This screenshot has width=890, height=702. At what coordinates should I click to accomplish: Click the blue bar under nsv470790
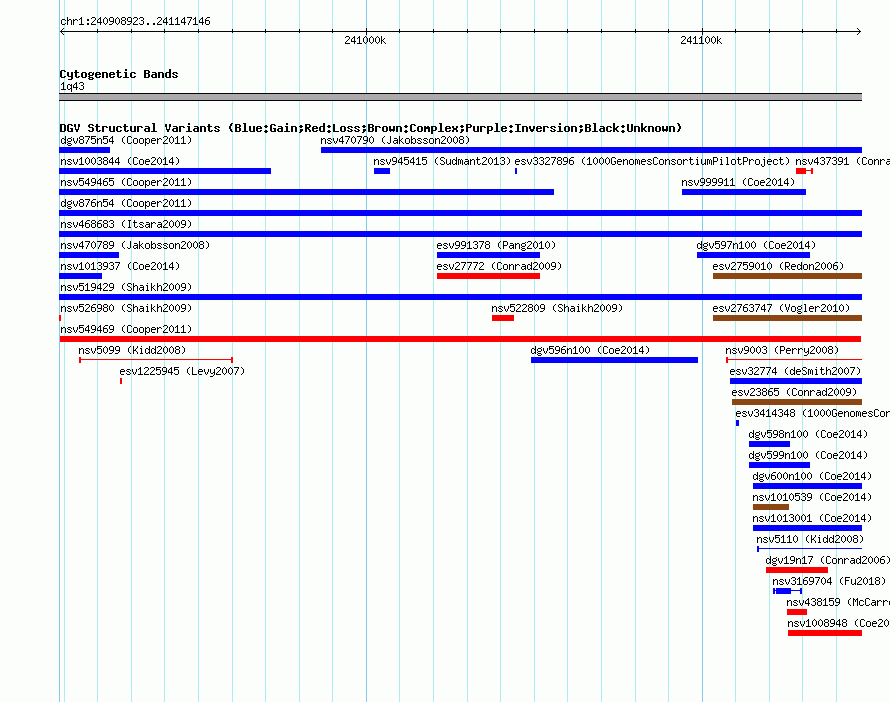(591, 150)
